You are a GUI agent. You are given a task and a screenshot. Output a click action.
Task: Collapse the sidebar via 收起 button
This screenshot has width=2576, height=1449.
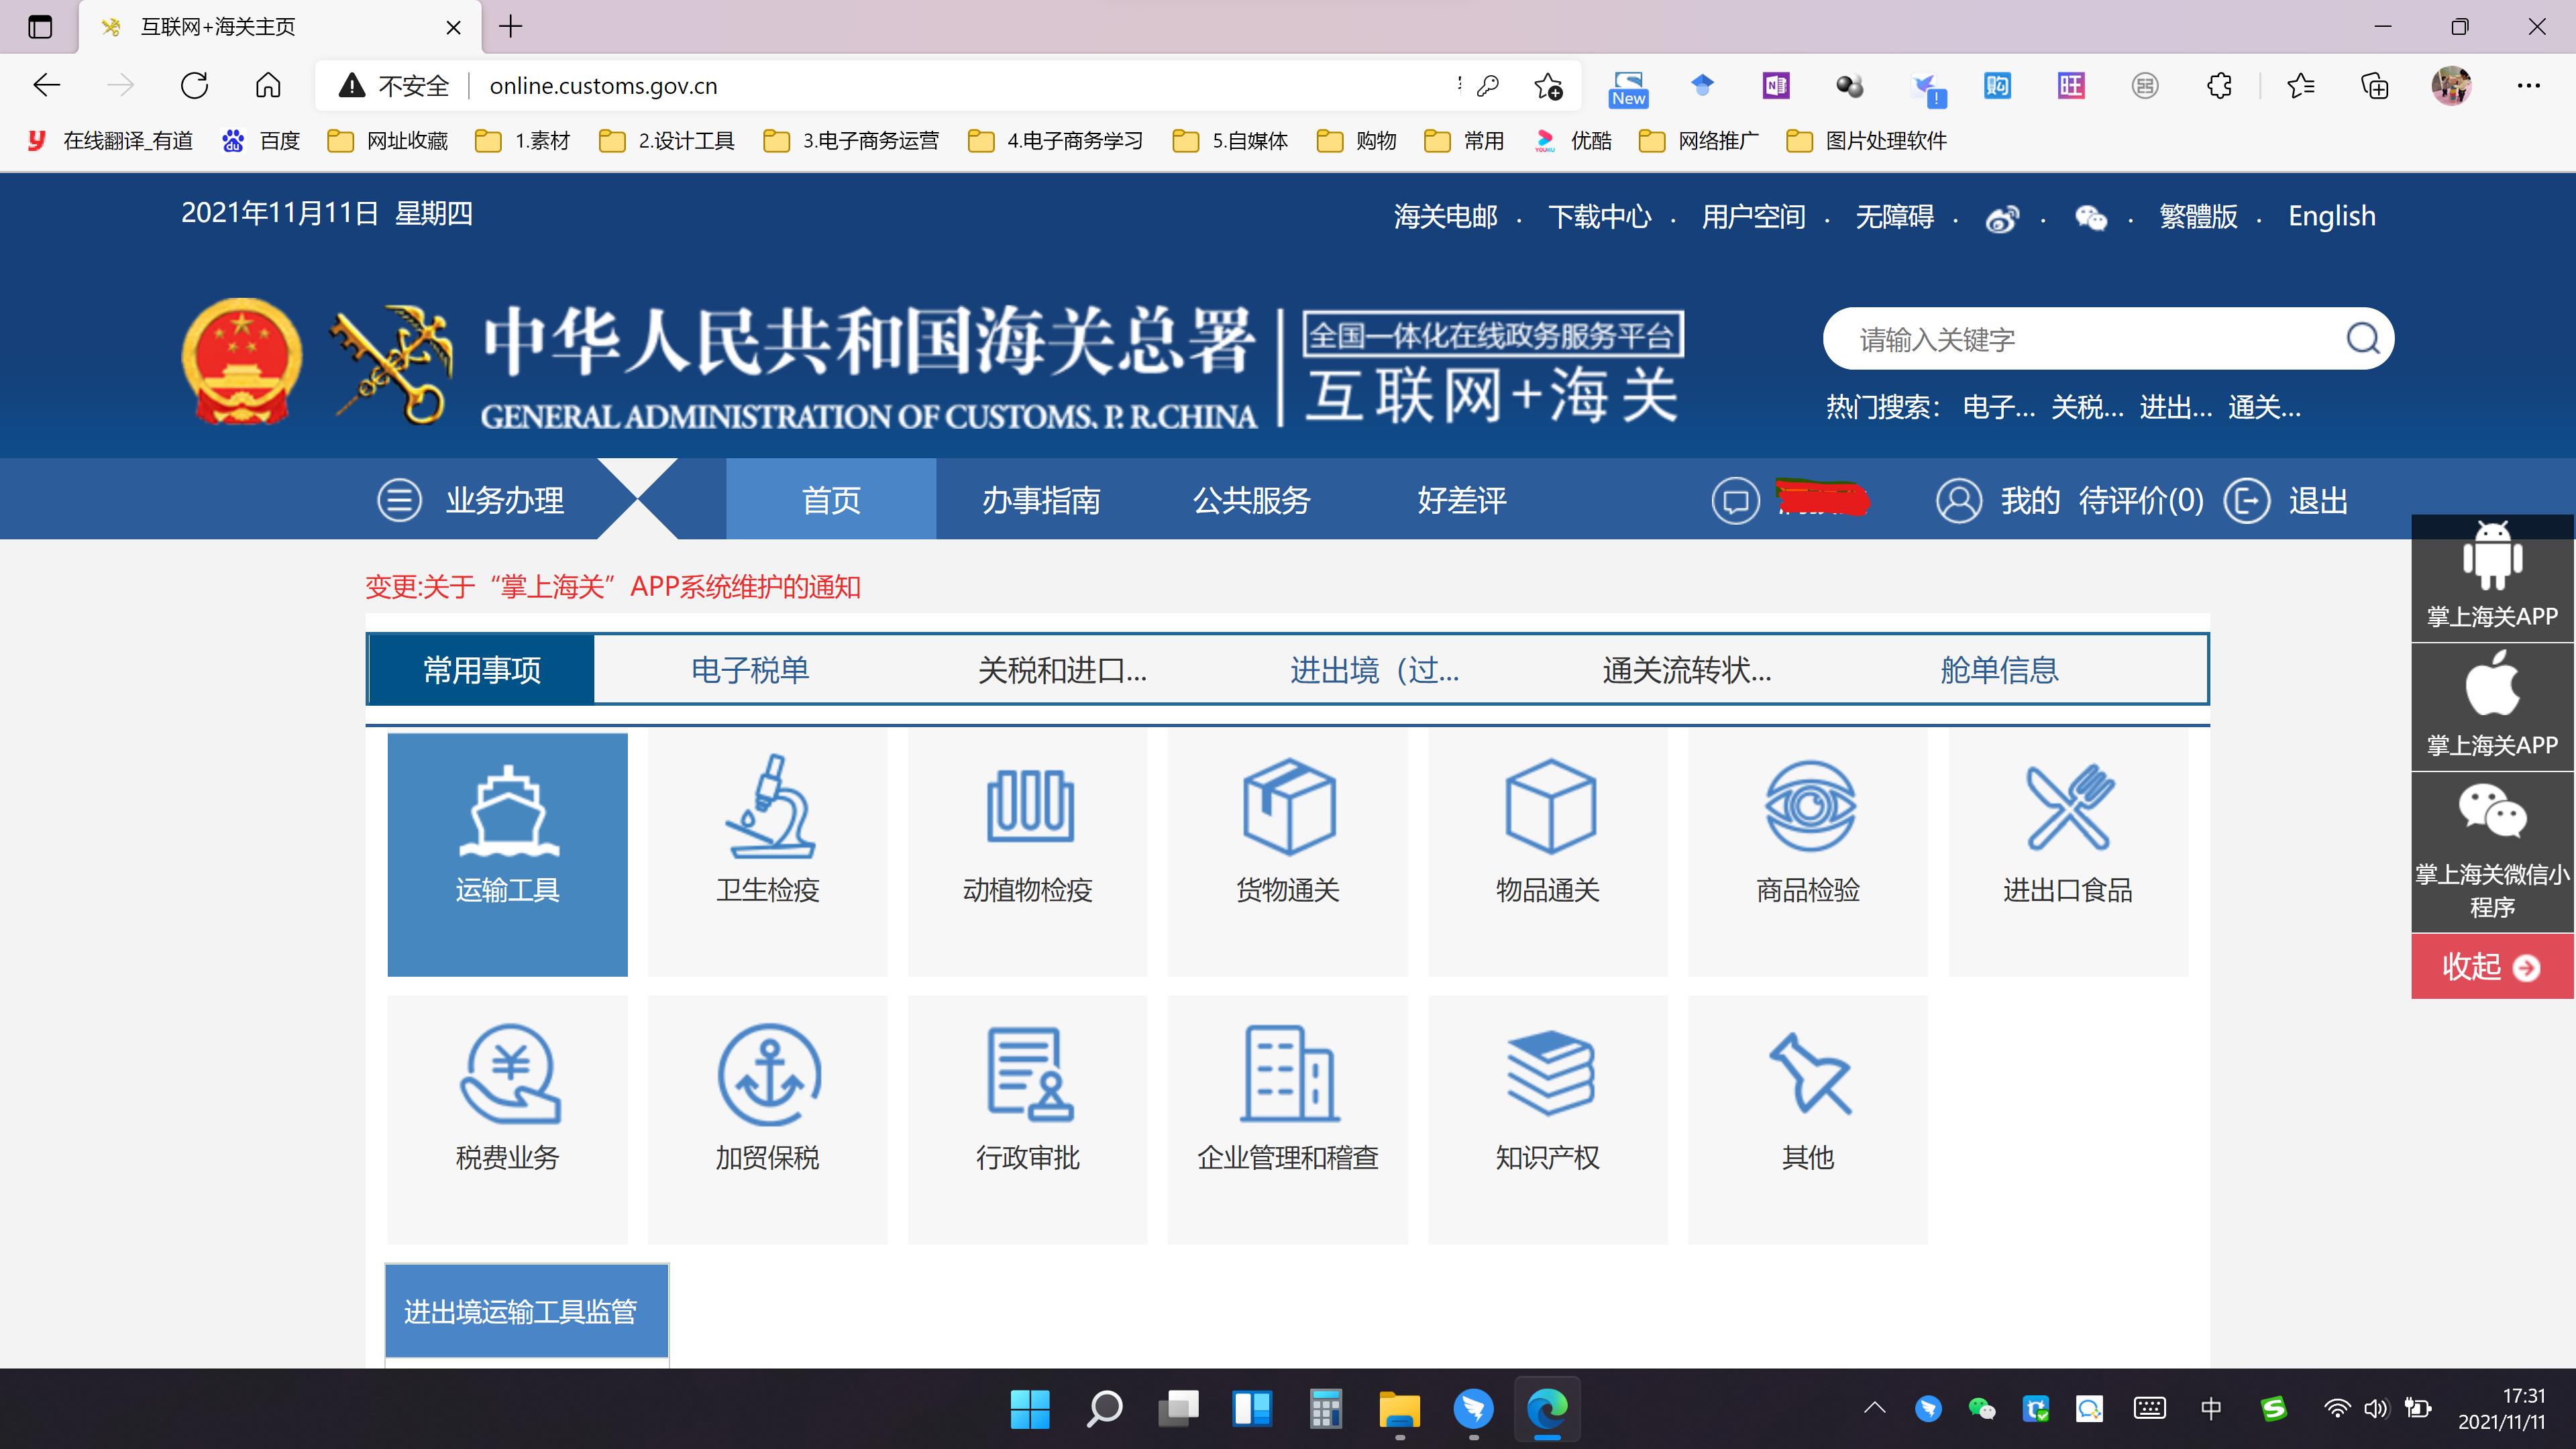click(2490, 966)
